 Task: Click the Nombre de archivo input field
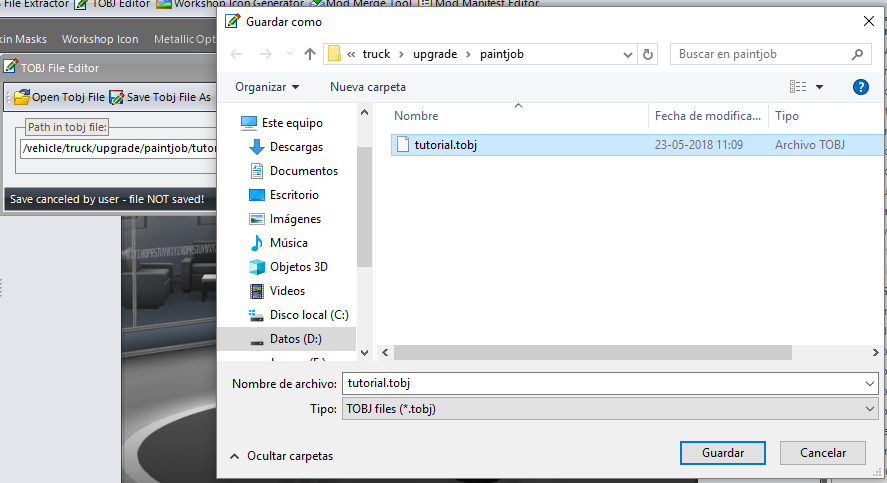point(604,383)
